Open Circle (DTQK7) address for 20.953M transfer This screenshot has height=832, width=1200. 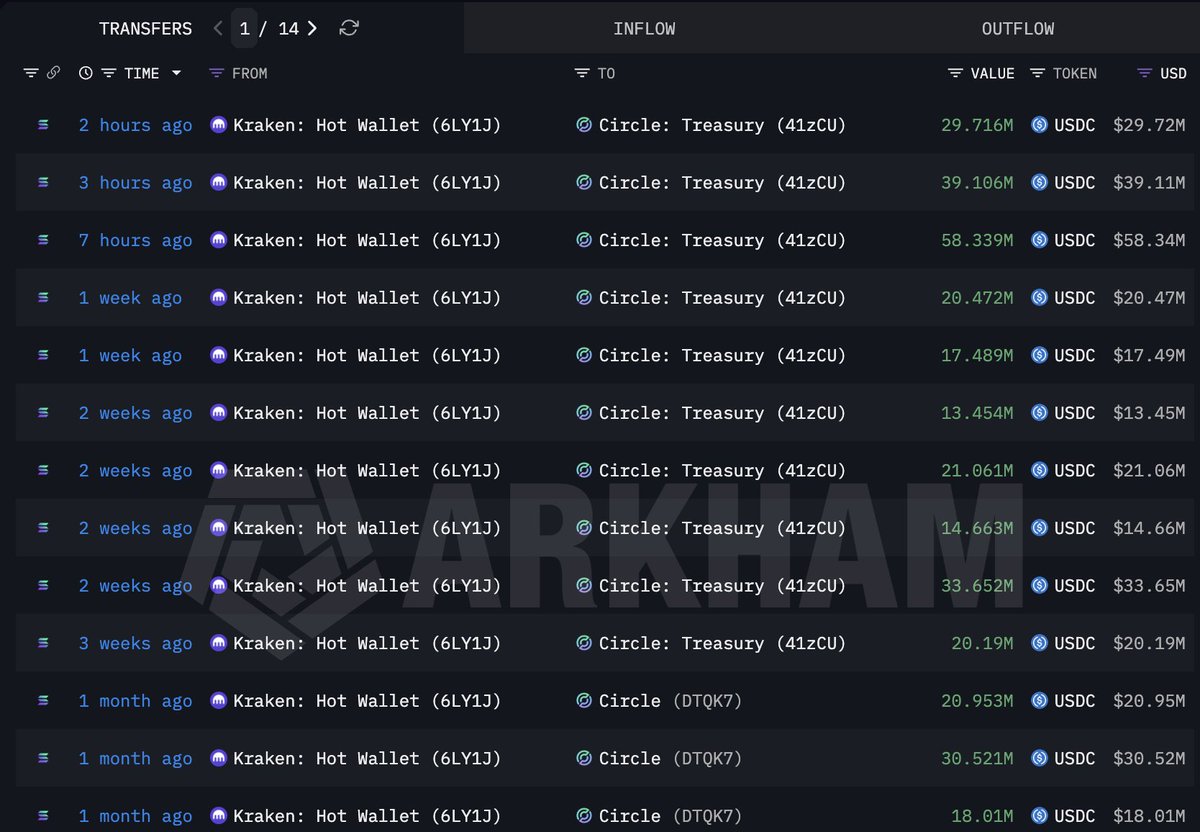coord(670,702)
